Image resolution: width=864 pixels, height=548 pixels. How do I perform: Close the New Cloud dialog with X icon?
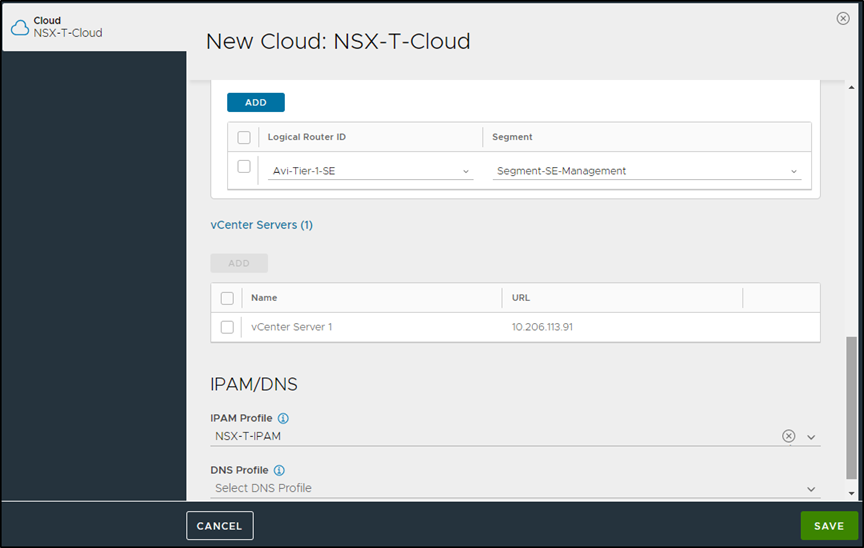point(843,18)
